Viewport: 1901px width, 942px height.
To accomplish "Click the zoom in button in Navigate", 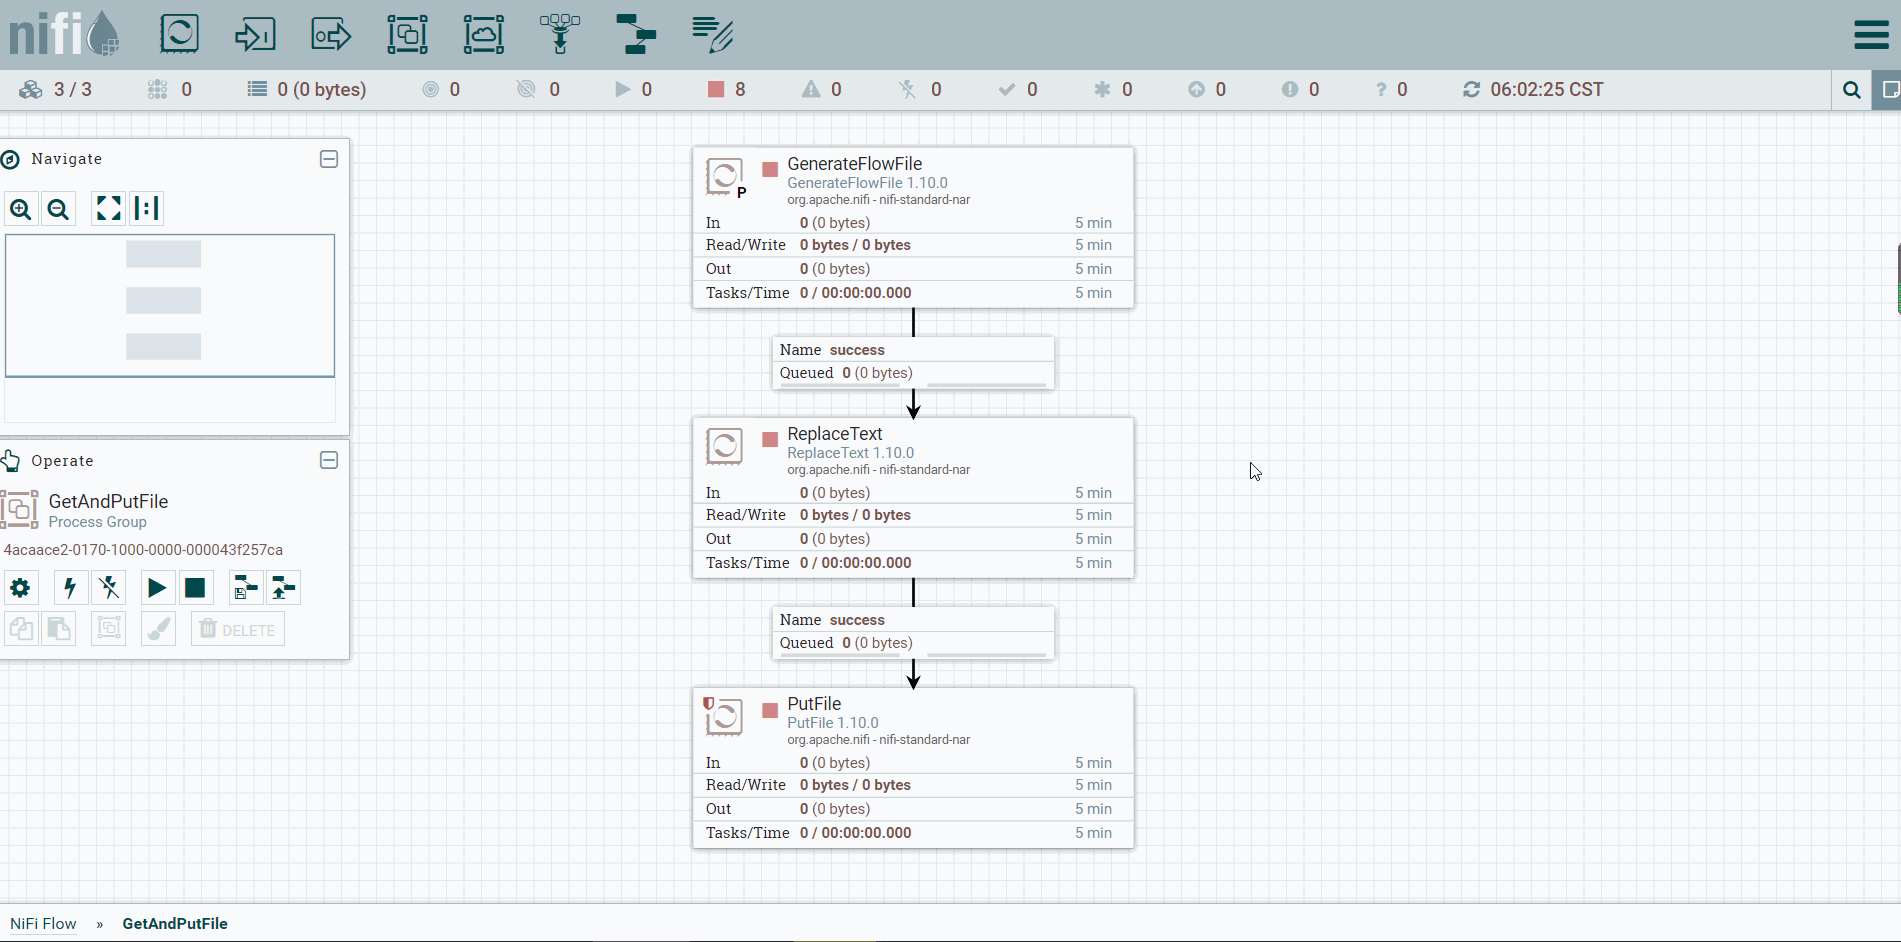I will (x=21, y=209).
